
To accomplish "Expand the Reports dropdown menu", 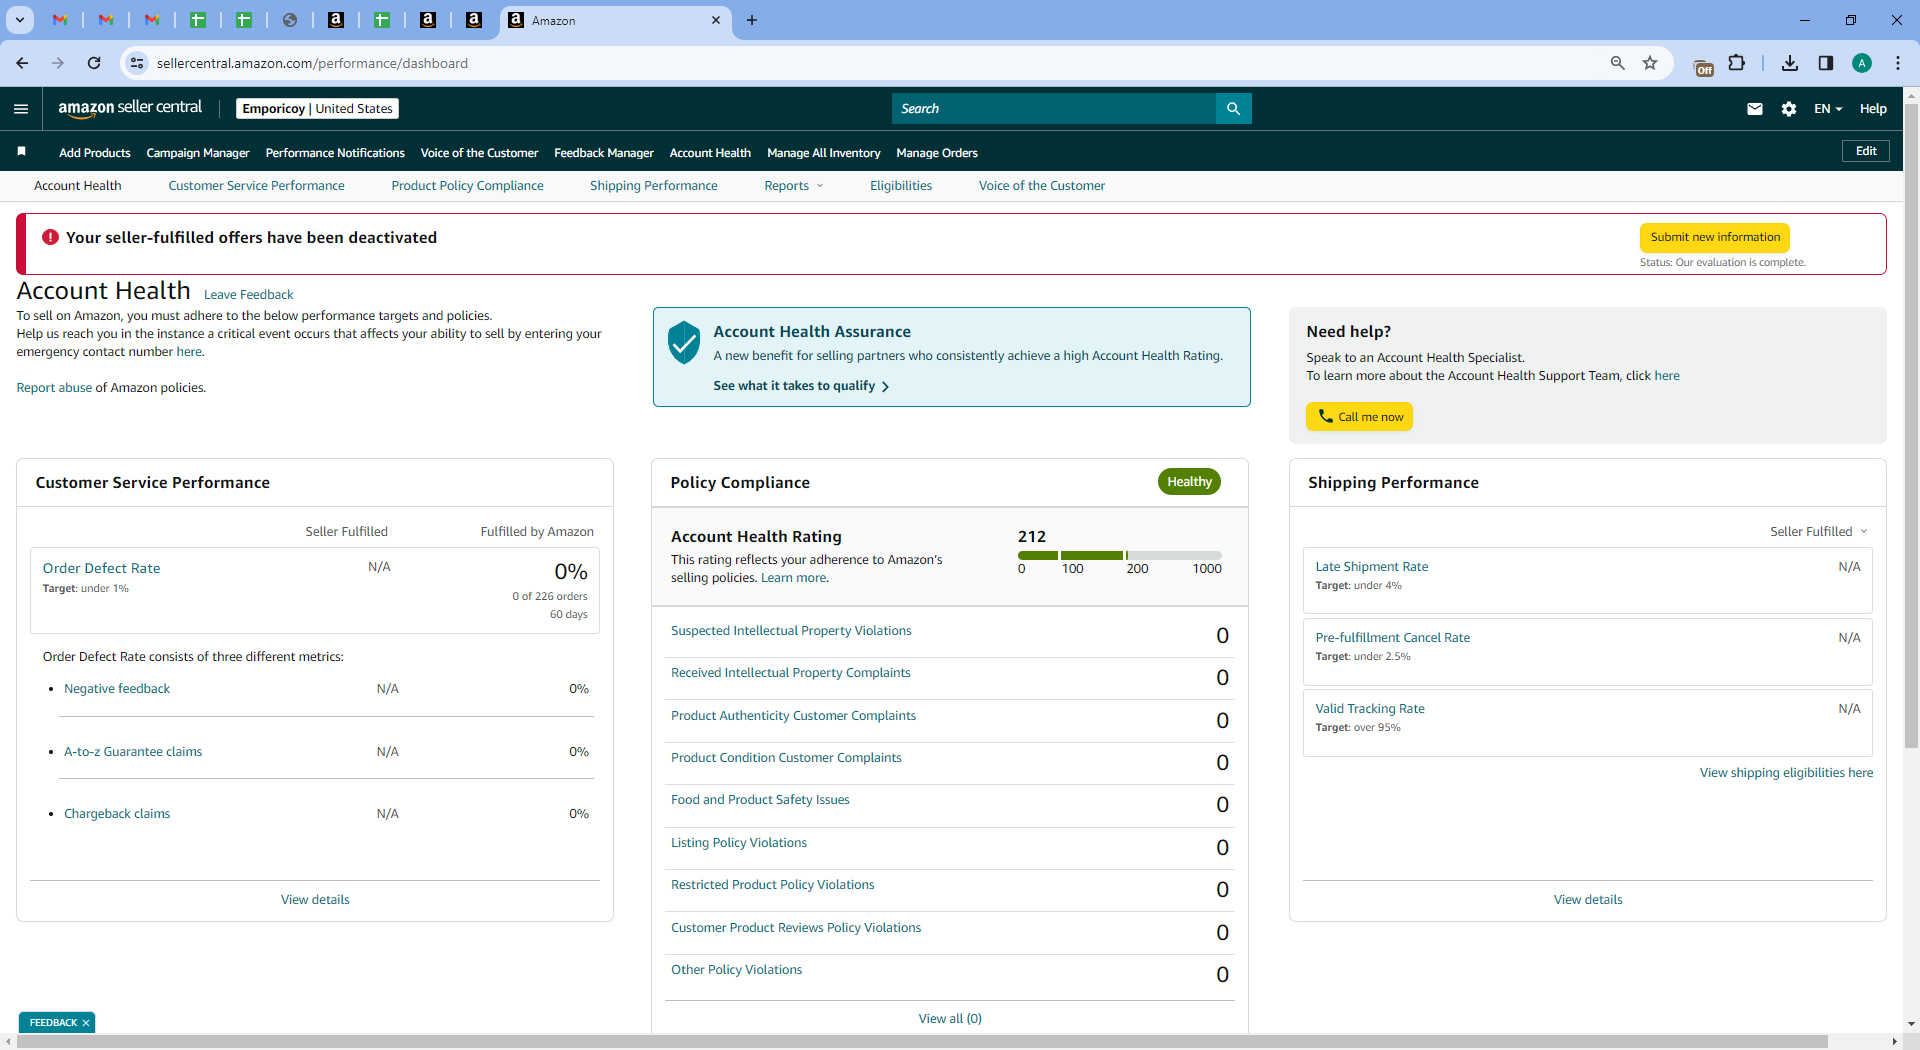I will coord(794,186).
